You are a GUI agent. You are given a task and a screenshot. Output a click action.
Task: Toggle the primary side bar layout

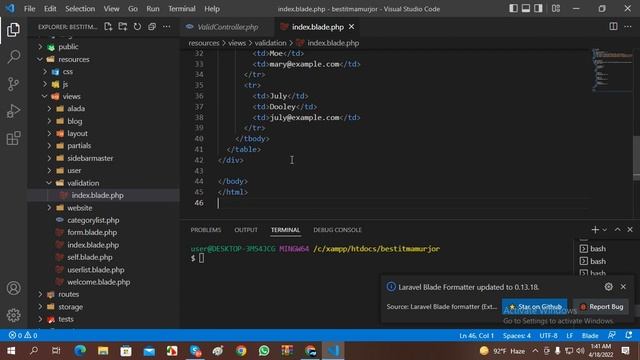(513, 8)
